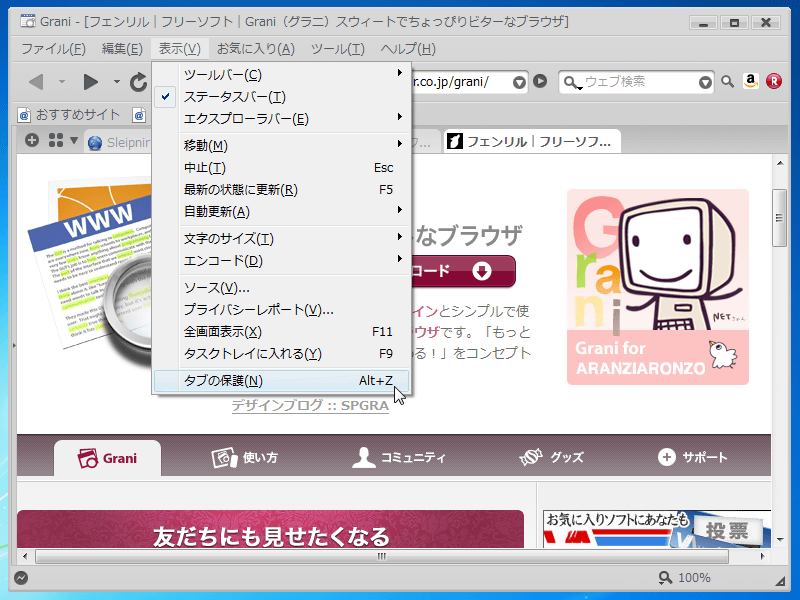Click the scroll down arrow
Viewport: 800px width, 600px height.
click(x=780, y=540)
